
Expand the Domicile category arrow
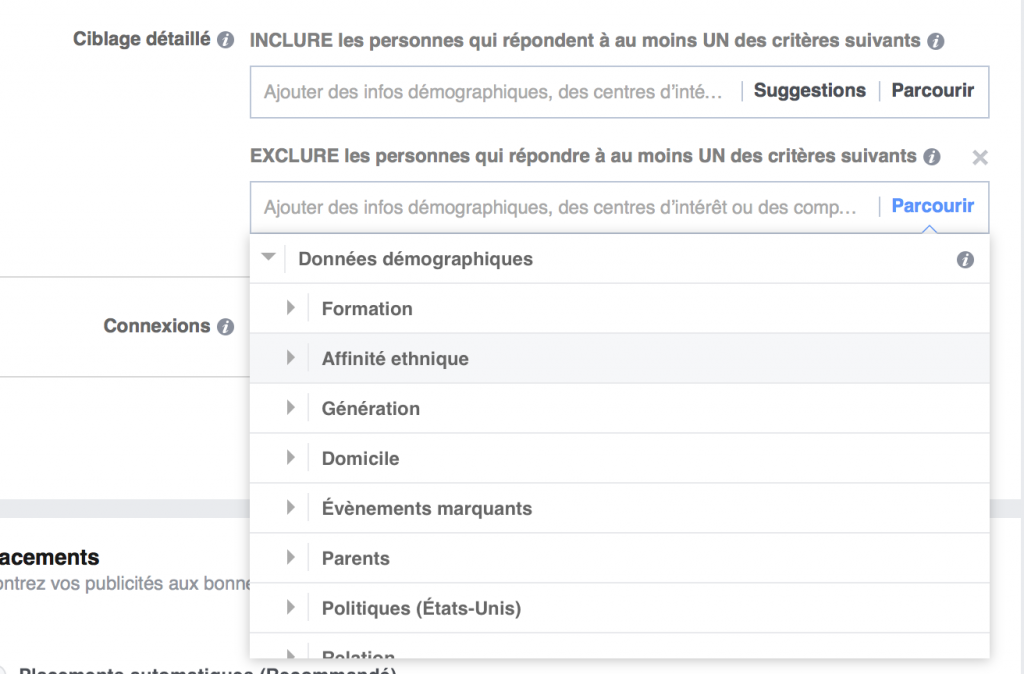click(x=291, y=458)
